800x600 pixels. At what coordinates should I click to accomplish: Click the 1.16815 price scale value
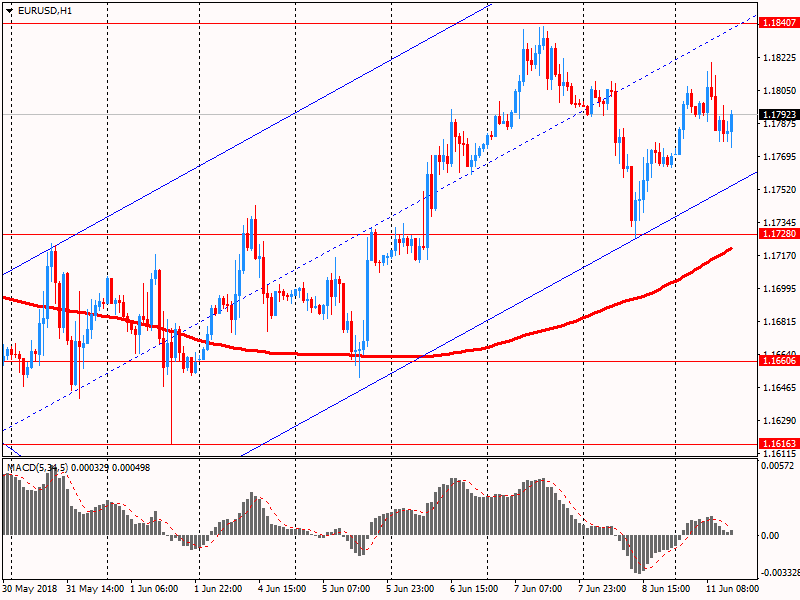point(779,322)
